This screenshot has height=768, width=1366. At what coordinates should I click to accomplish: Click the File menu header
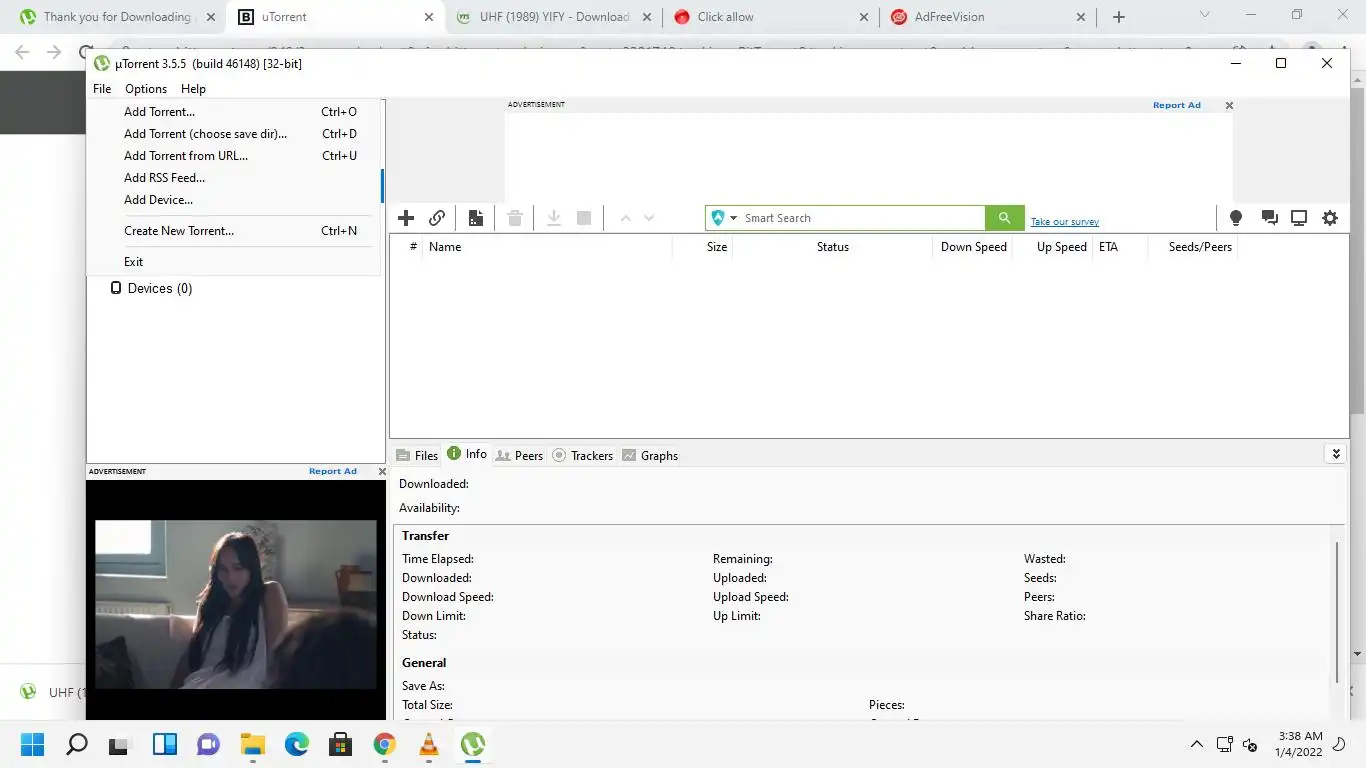click(102, 89)
